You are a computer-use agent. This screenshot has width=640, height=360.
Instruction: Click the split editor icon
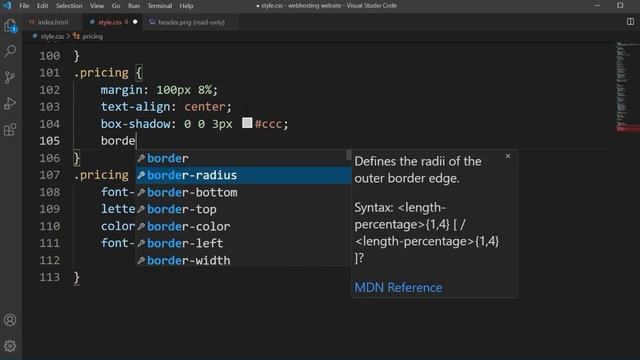coord(630,22)
